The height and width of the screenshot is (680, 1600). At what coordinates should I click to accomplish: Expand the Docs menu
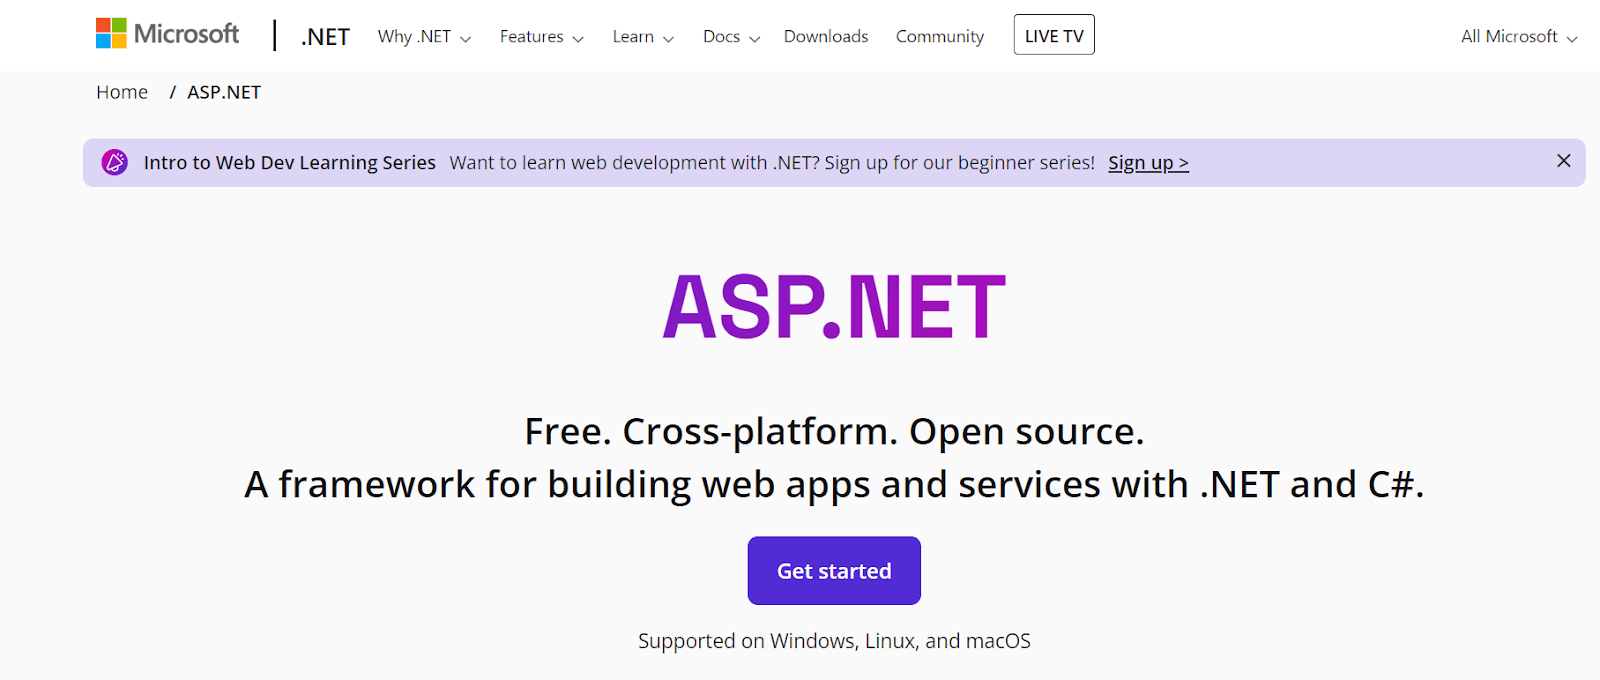[x=731, y=37]
